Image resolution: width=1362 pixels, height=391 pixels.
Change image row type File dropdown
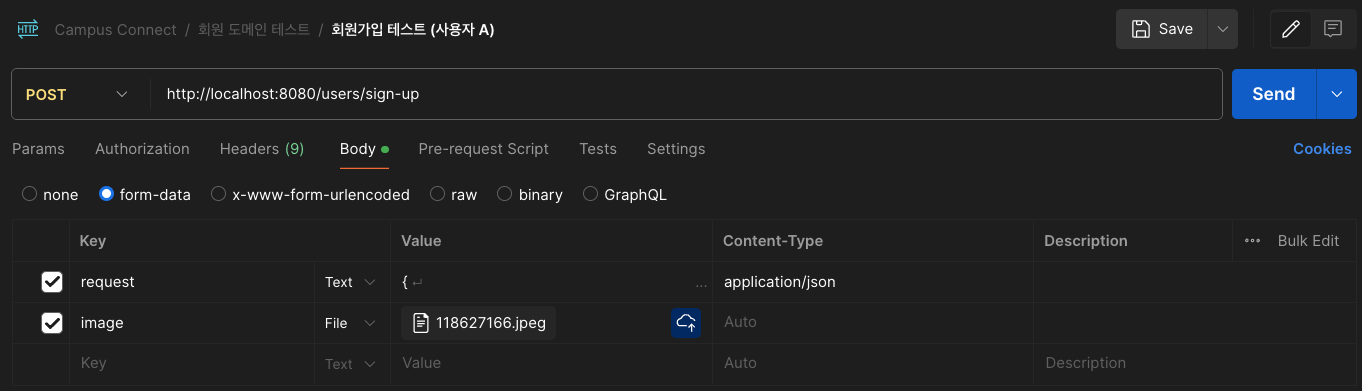click(350, 323)
